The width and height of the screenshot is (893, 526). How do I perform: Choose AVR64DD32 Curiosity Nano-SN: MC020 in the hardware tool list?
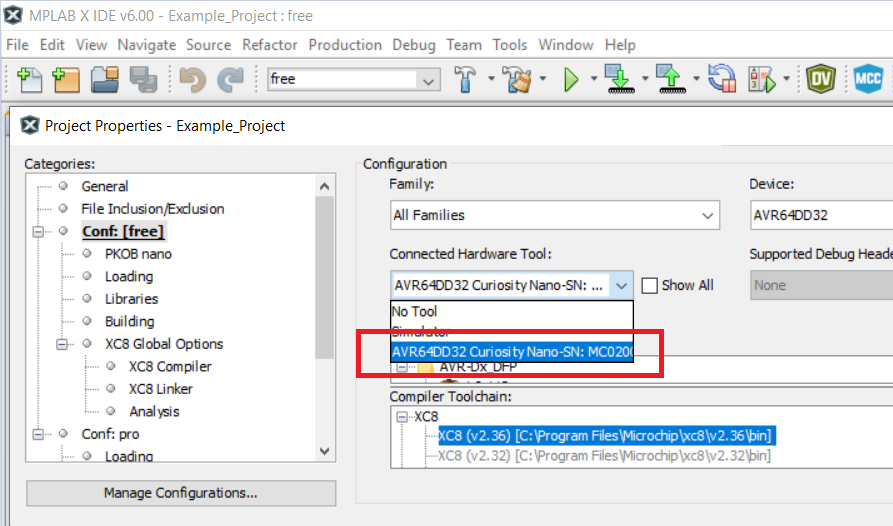[511, 352]
